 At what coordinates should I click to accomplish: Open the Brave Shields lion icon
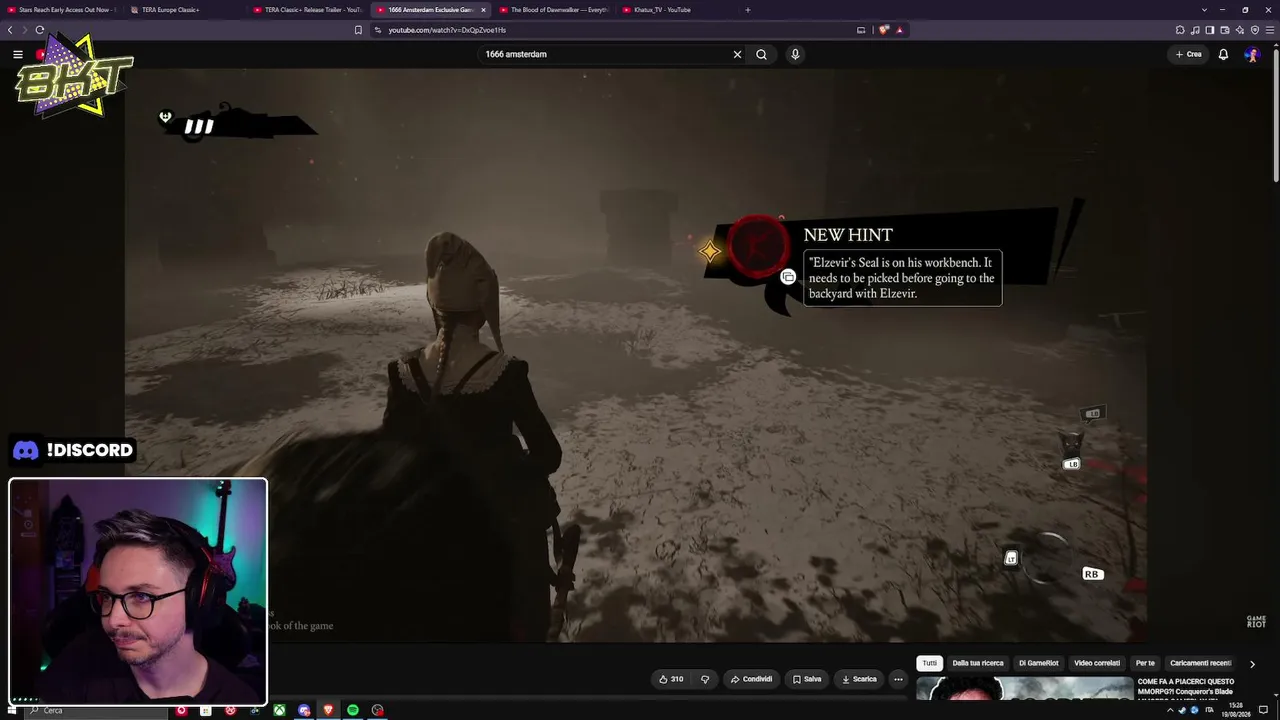(x=884, y=30)
